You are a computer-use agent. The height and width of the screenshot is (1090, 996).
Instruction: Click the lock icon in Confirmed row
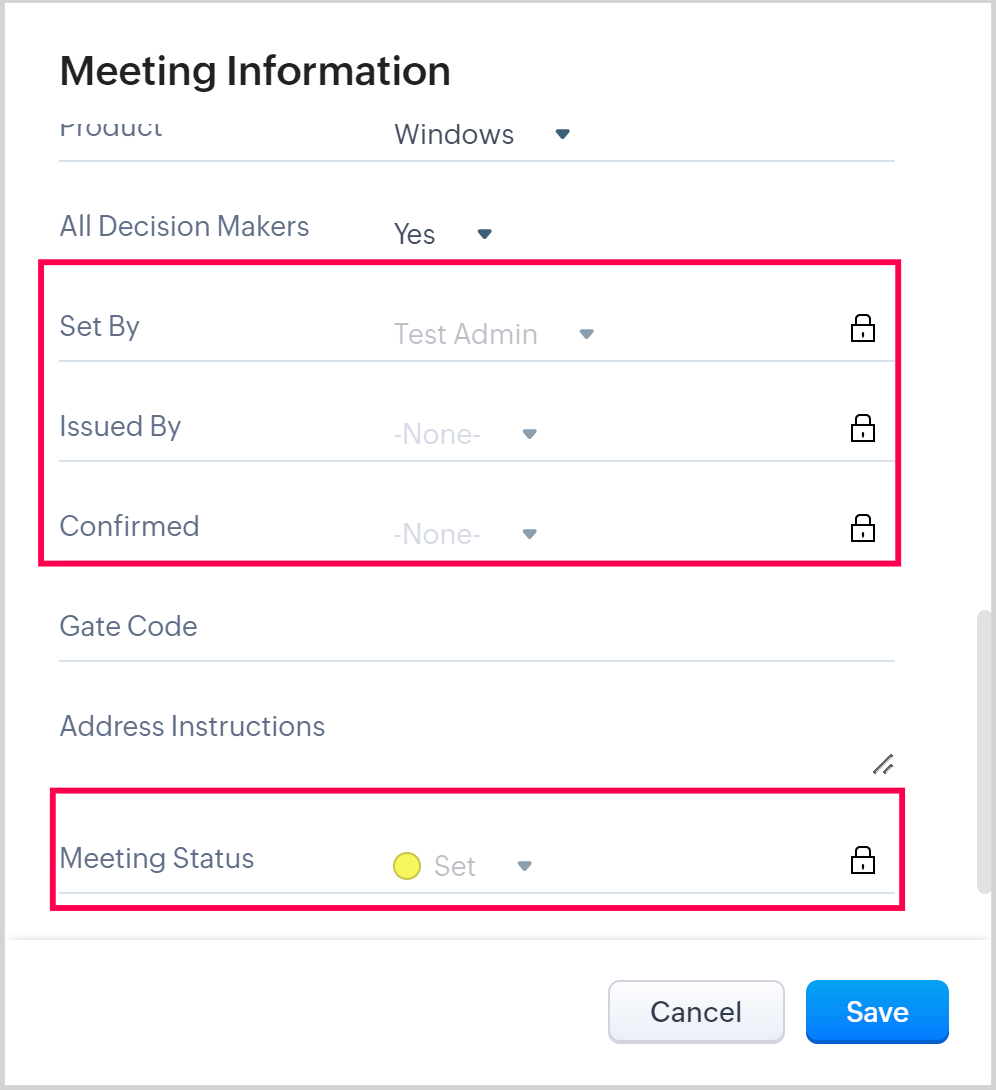862,528
